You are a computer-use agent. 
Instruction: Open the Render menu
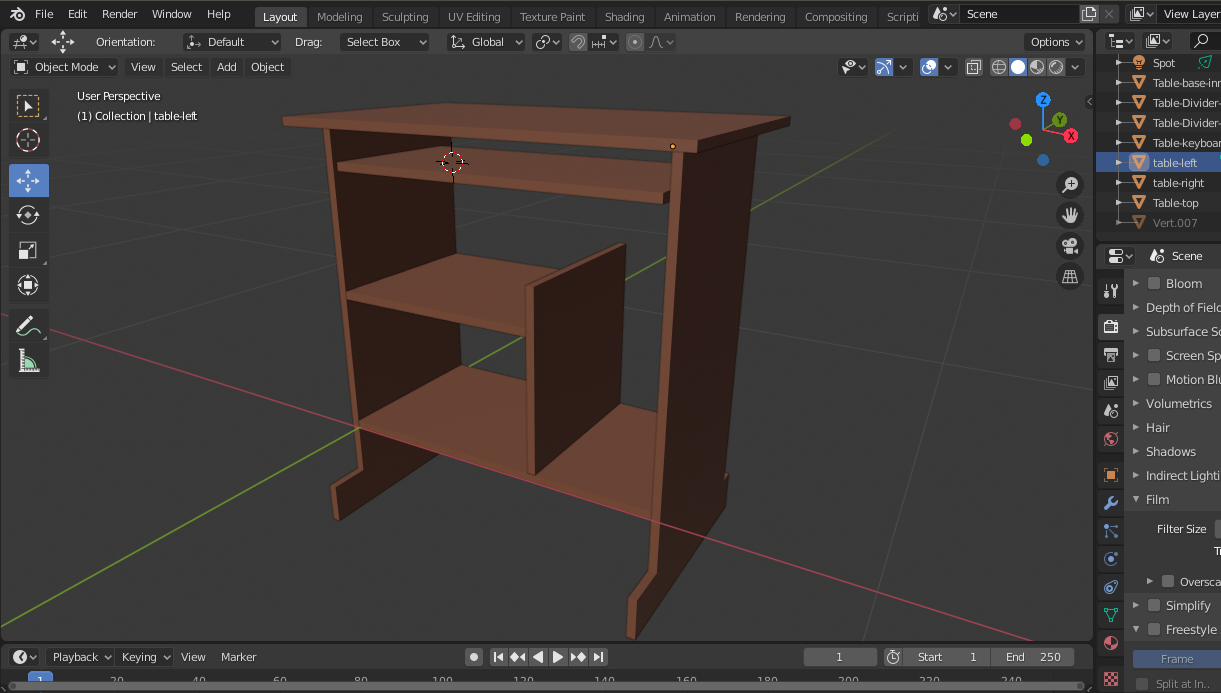tap(120, 14)
